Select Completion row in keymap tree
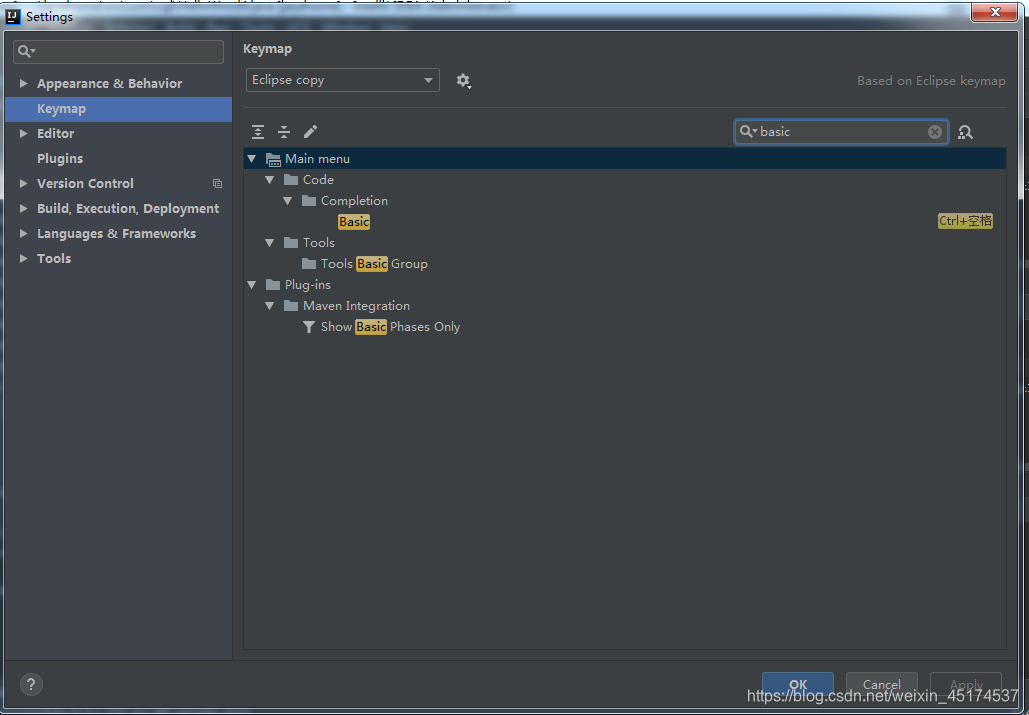Viewport: 1029px width, 715px height. pyautogui.click(x=625, y=201)
